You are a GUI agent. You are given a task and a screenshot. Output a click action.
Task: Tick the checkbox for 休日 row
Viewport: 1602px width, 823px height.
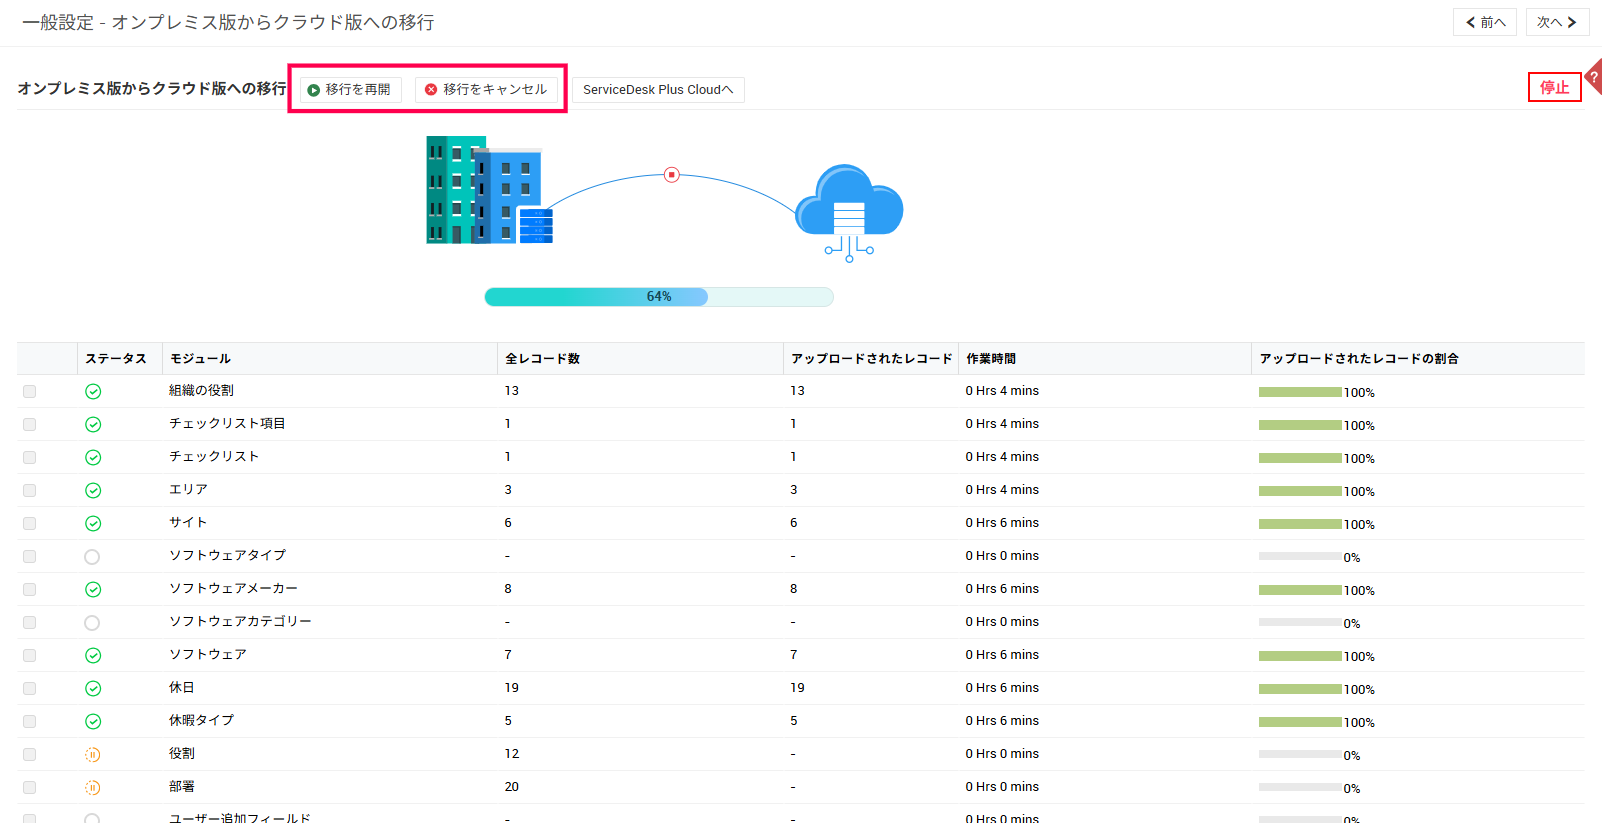click(x=29, y=689)
